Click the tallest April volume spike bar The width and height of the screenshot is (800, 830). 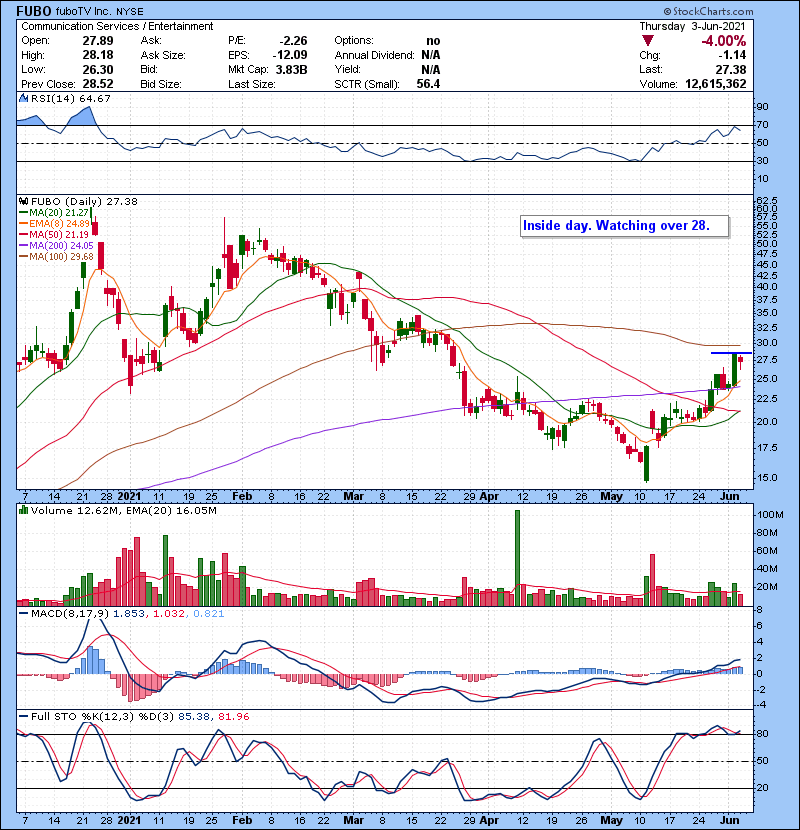517,558
